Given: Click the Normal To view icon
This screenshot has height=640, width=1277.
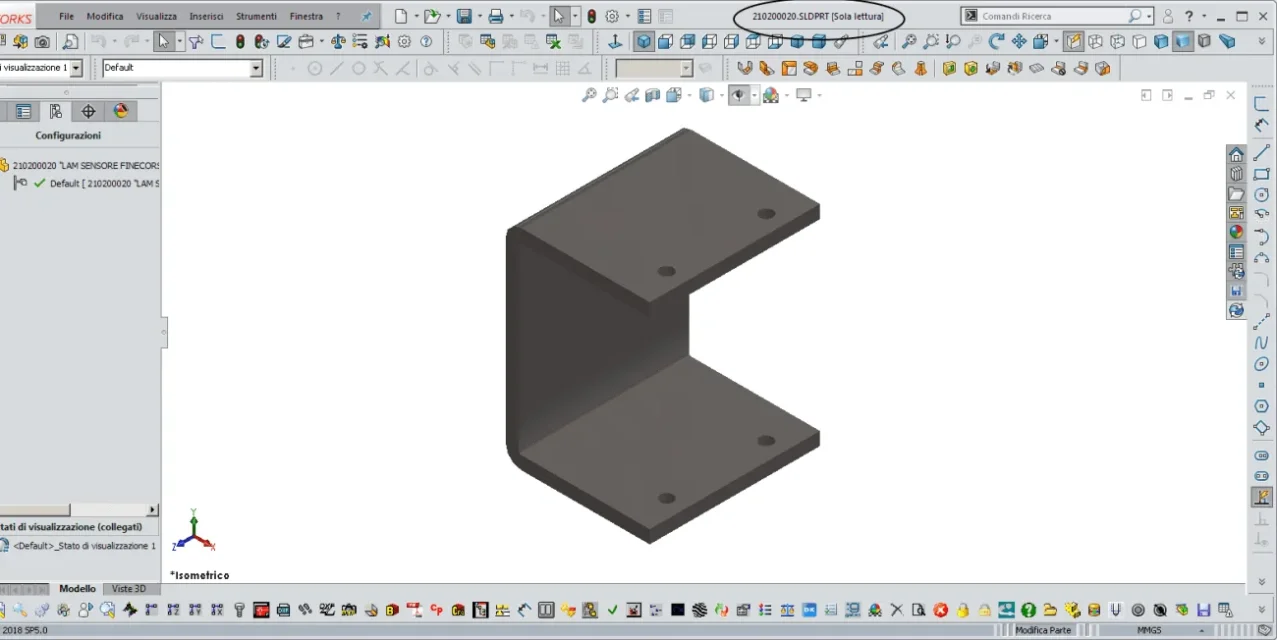Looking at the screenshot, I should tap(615, 42).
